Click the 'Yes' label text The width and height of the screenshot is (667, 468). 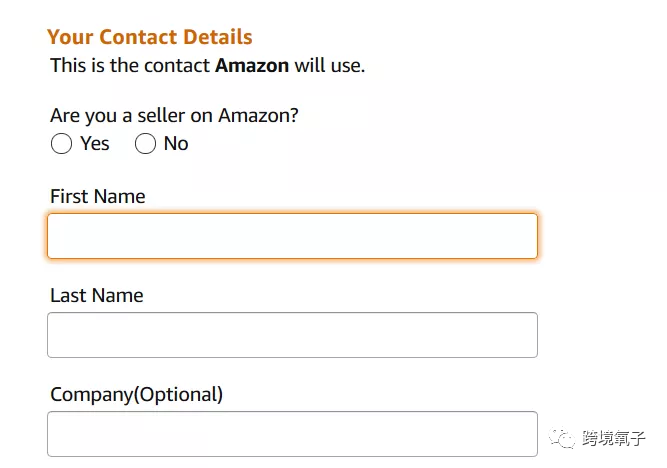[95, 144]
